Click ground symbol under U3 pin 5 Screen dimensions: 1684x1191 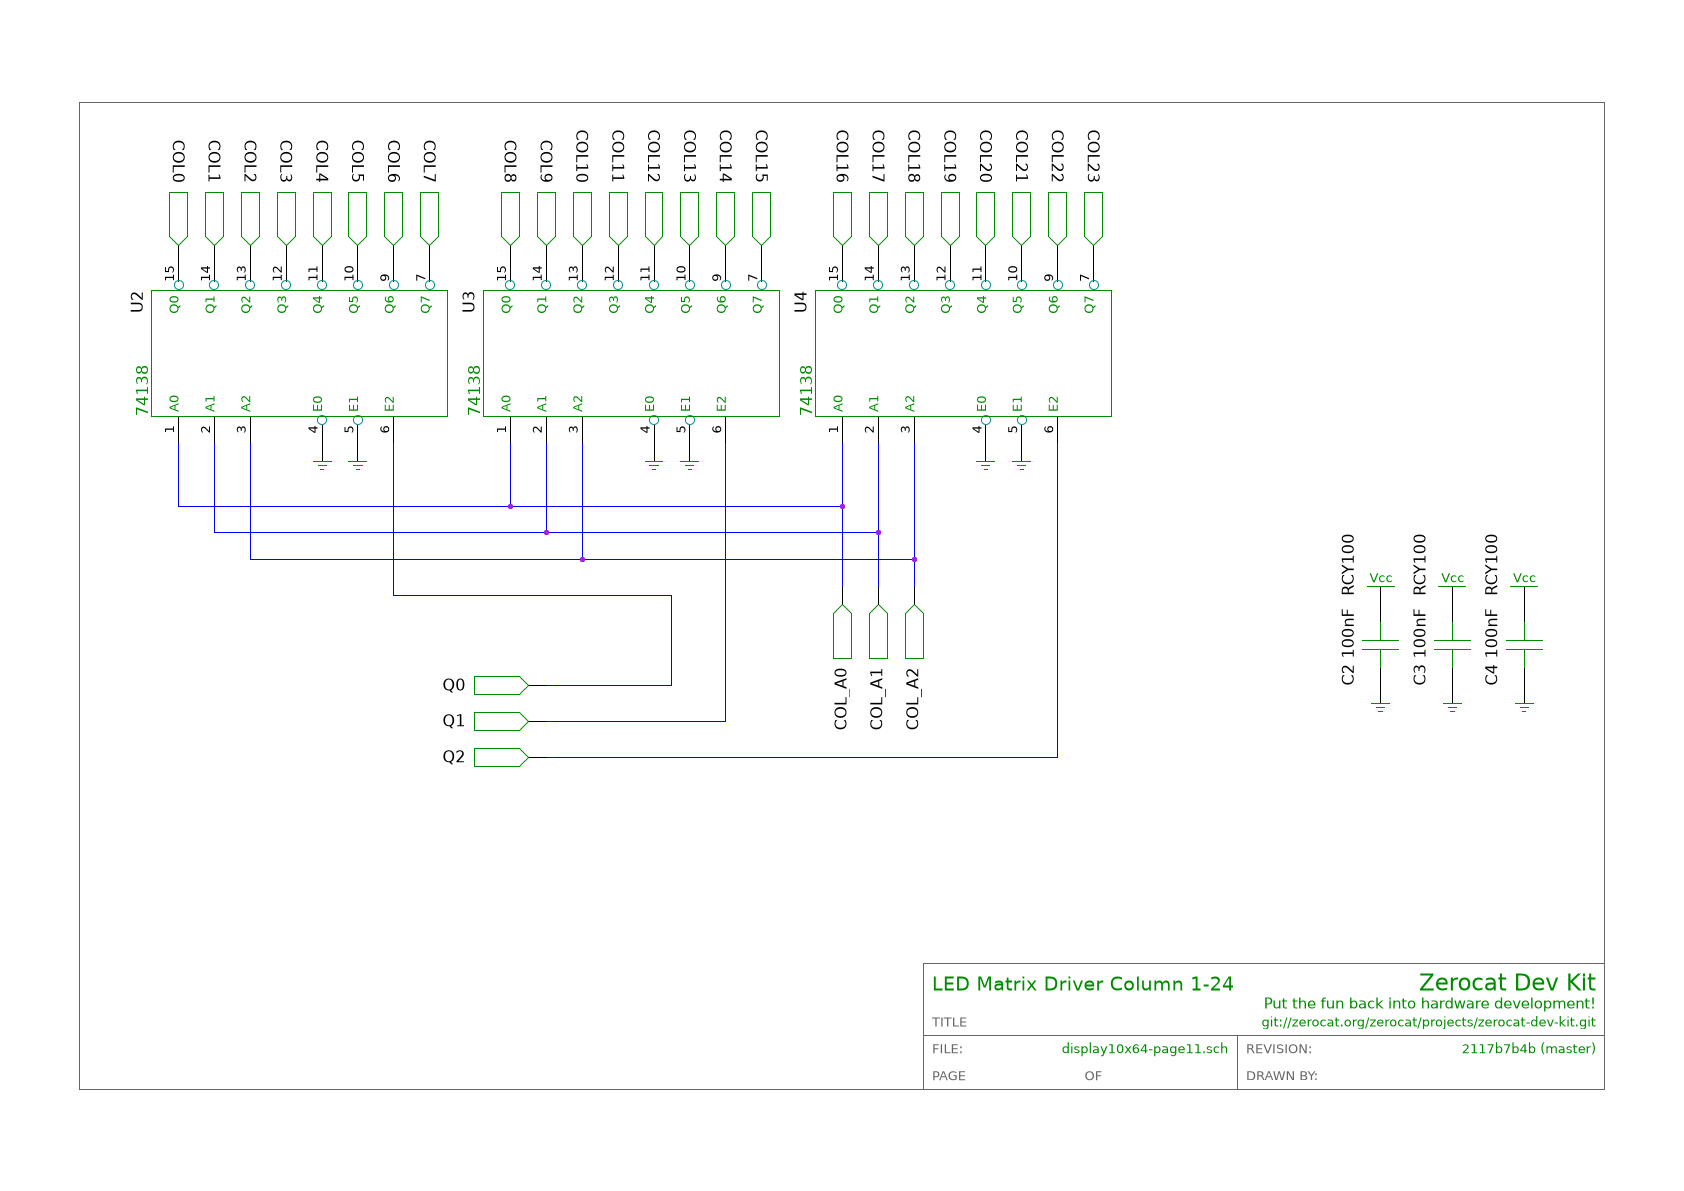coord(689,465)
